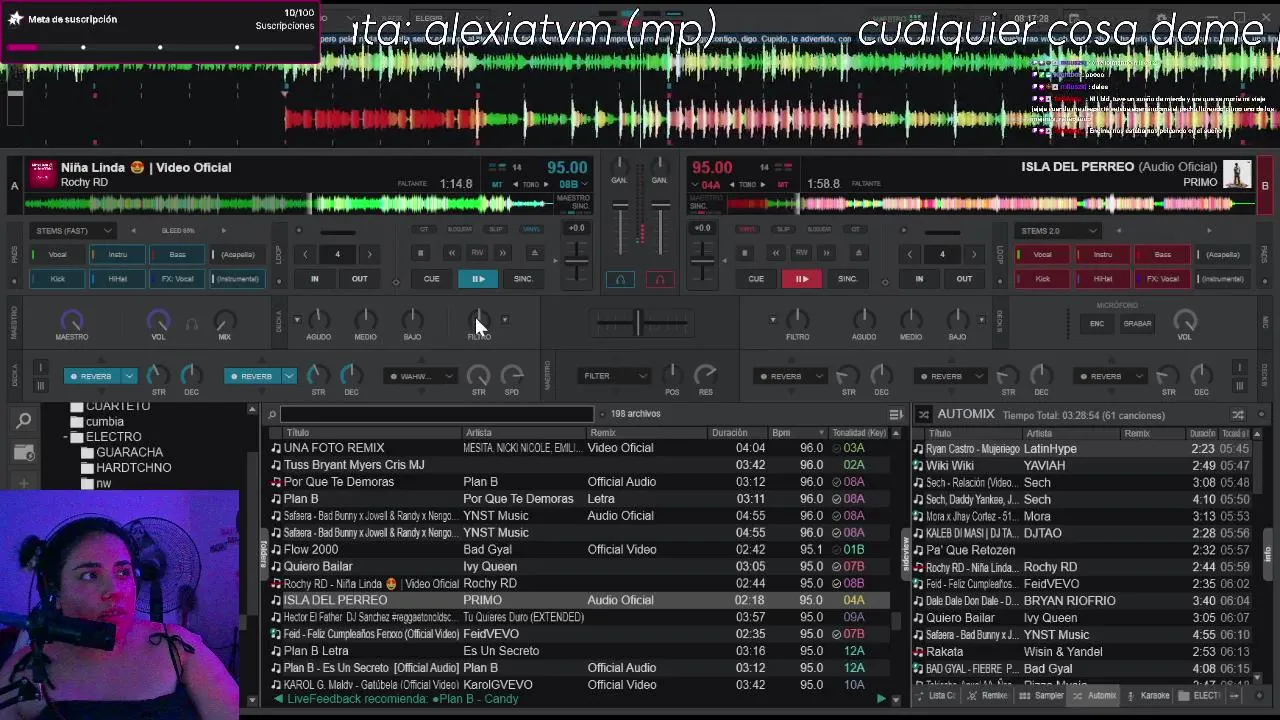Click the file search input field
1280x720 pixels.
click(x=437, y=414)
